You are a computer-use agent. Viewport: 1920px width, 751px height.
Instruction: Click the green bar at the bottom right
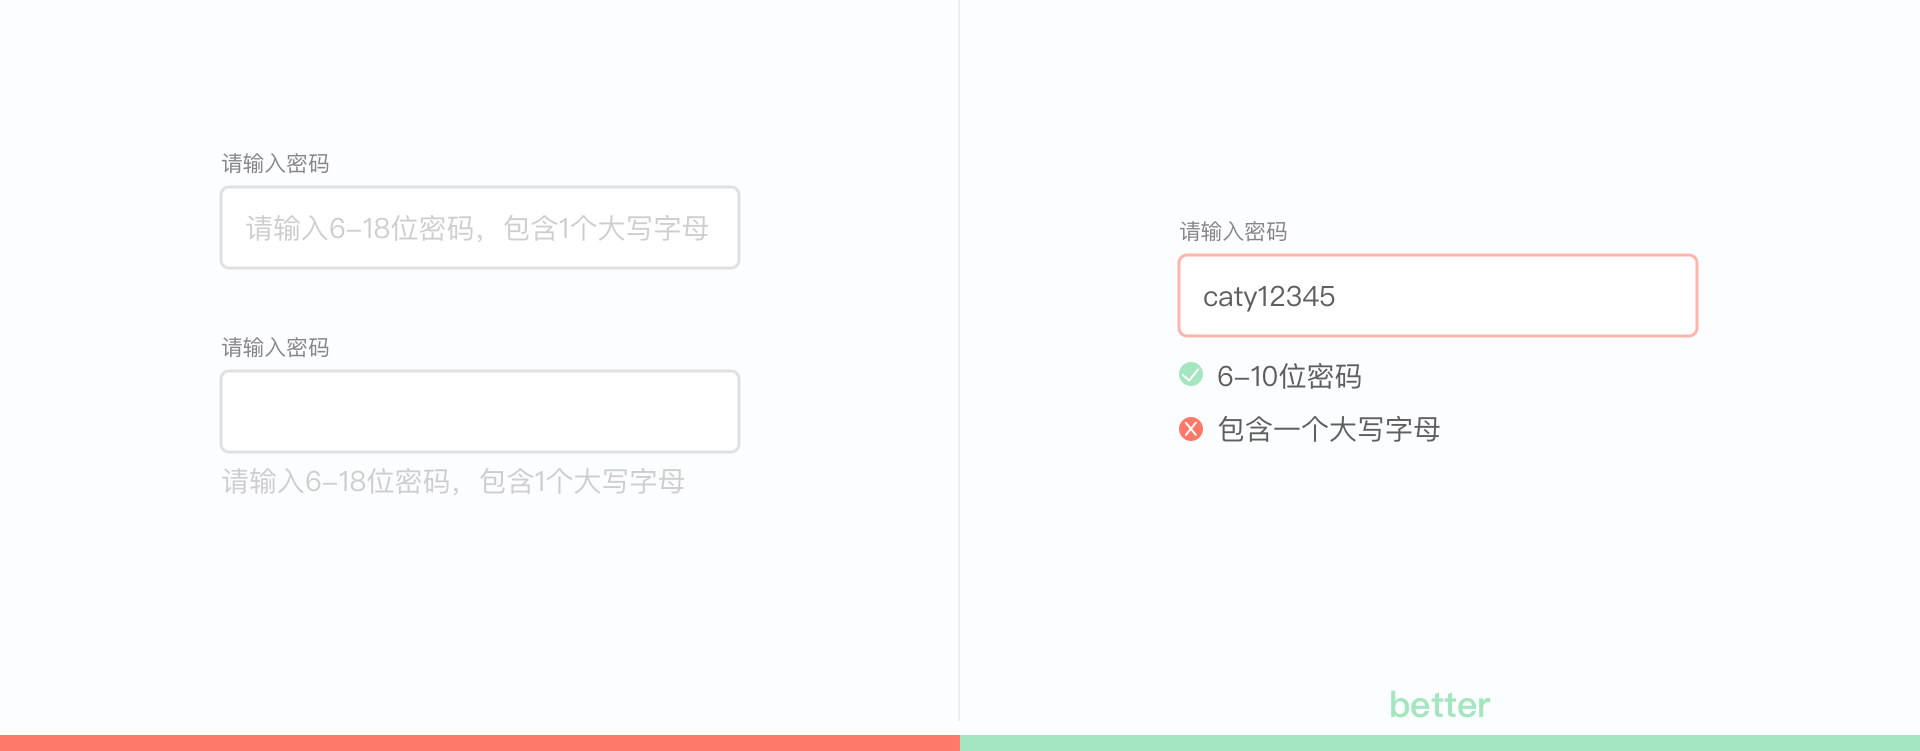(x=1439, y=742)
